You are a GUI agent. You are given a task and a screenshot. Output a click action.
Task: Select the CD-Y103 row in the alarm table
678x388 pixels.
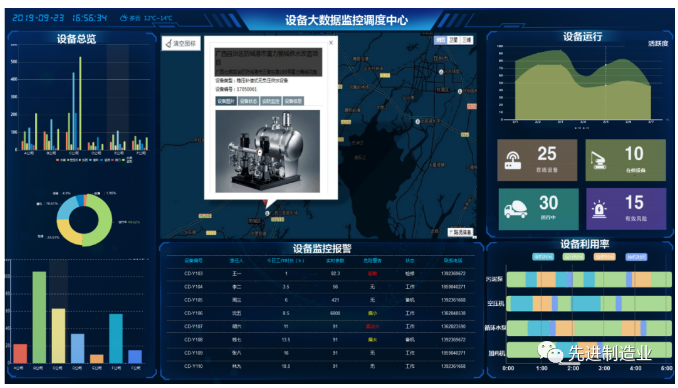coord(321,273)
